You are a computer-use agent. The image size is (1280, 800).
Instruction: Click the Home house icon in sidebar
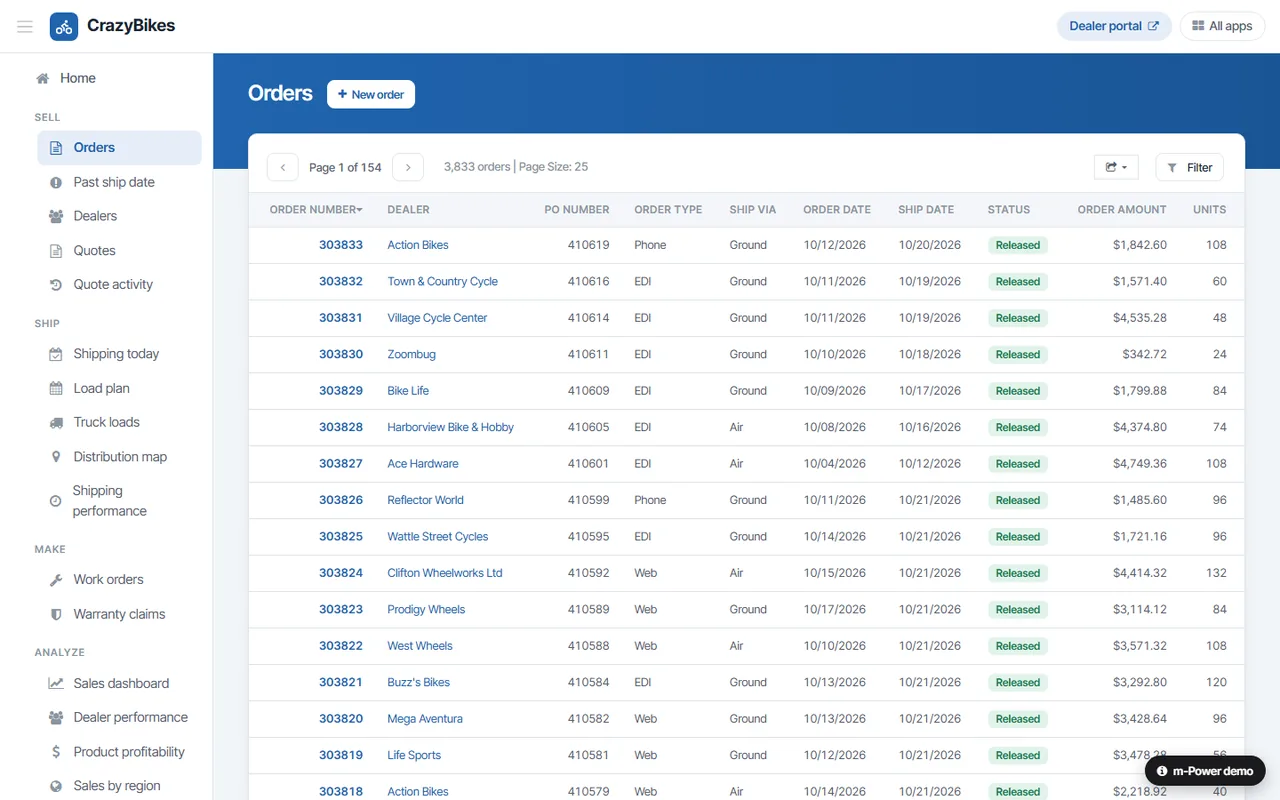tap(43, 78)
